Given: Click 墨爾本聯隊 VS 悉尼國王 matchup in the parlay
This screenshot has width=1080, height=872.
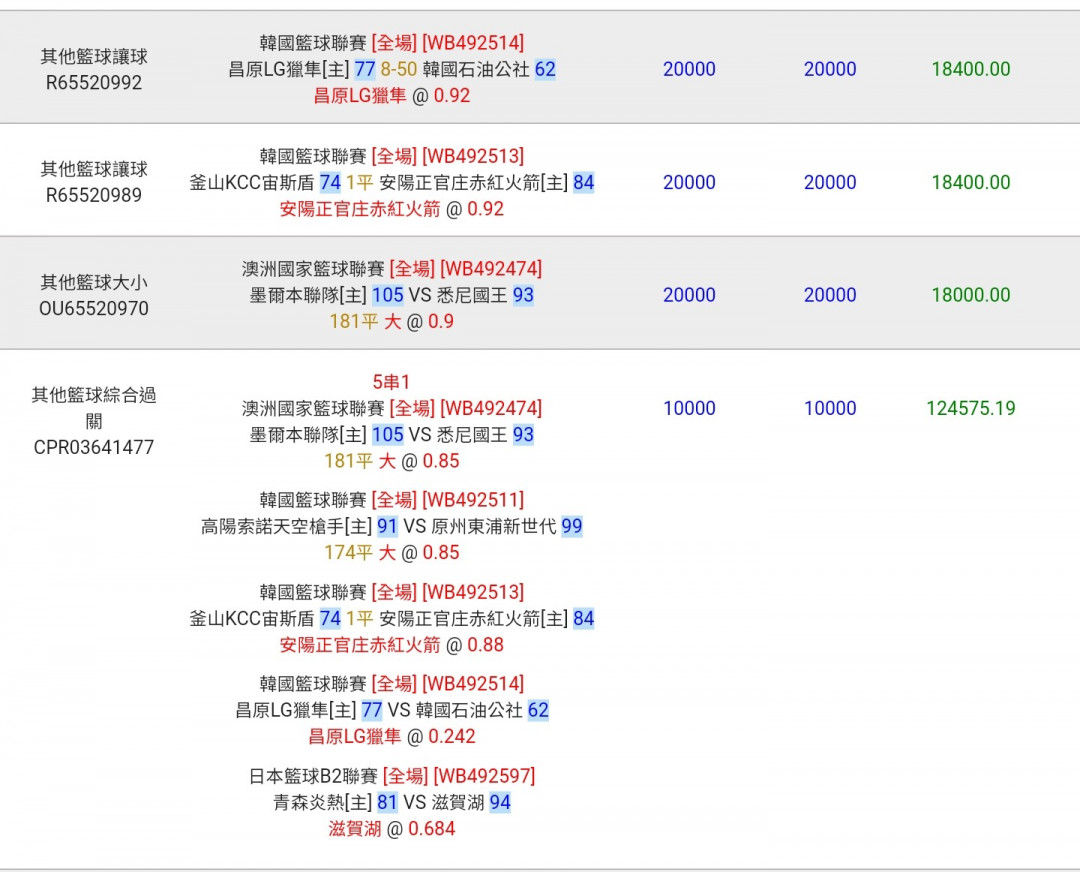Looking at the screenshot, I should pos(391,435).
